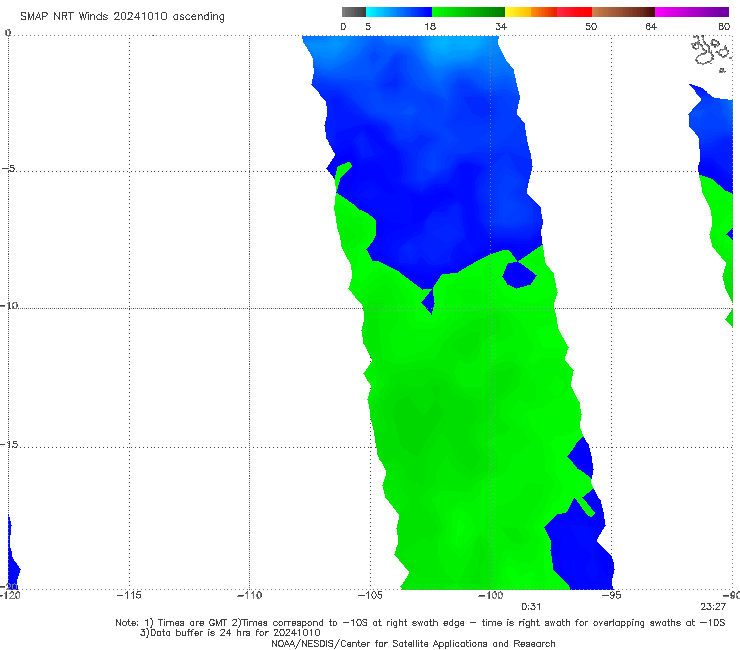Image resolution: width=740 pixels, height=650 pixels.
Task: Click the gray segment of the color bar
Action: pyautogui.click(x=354, y=12)
